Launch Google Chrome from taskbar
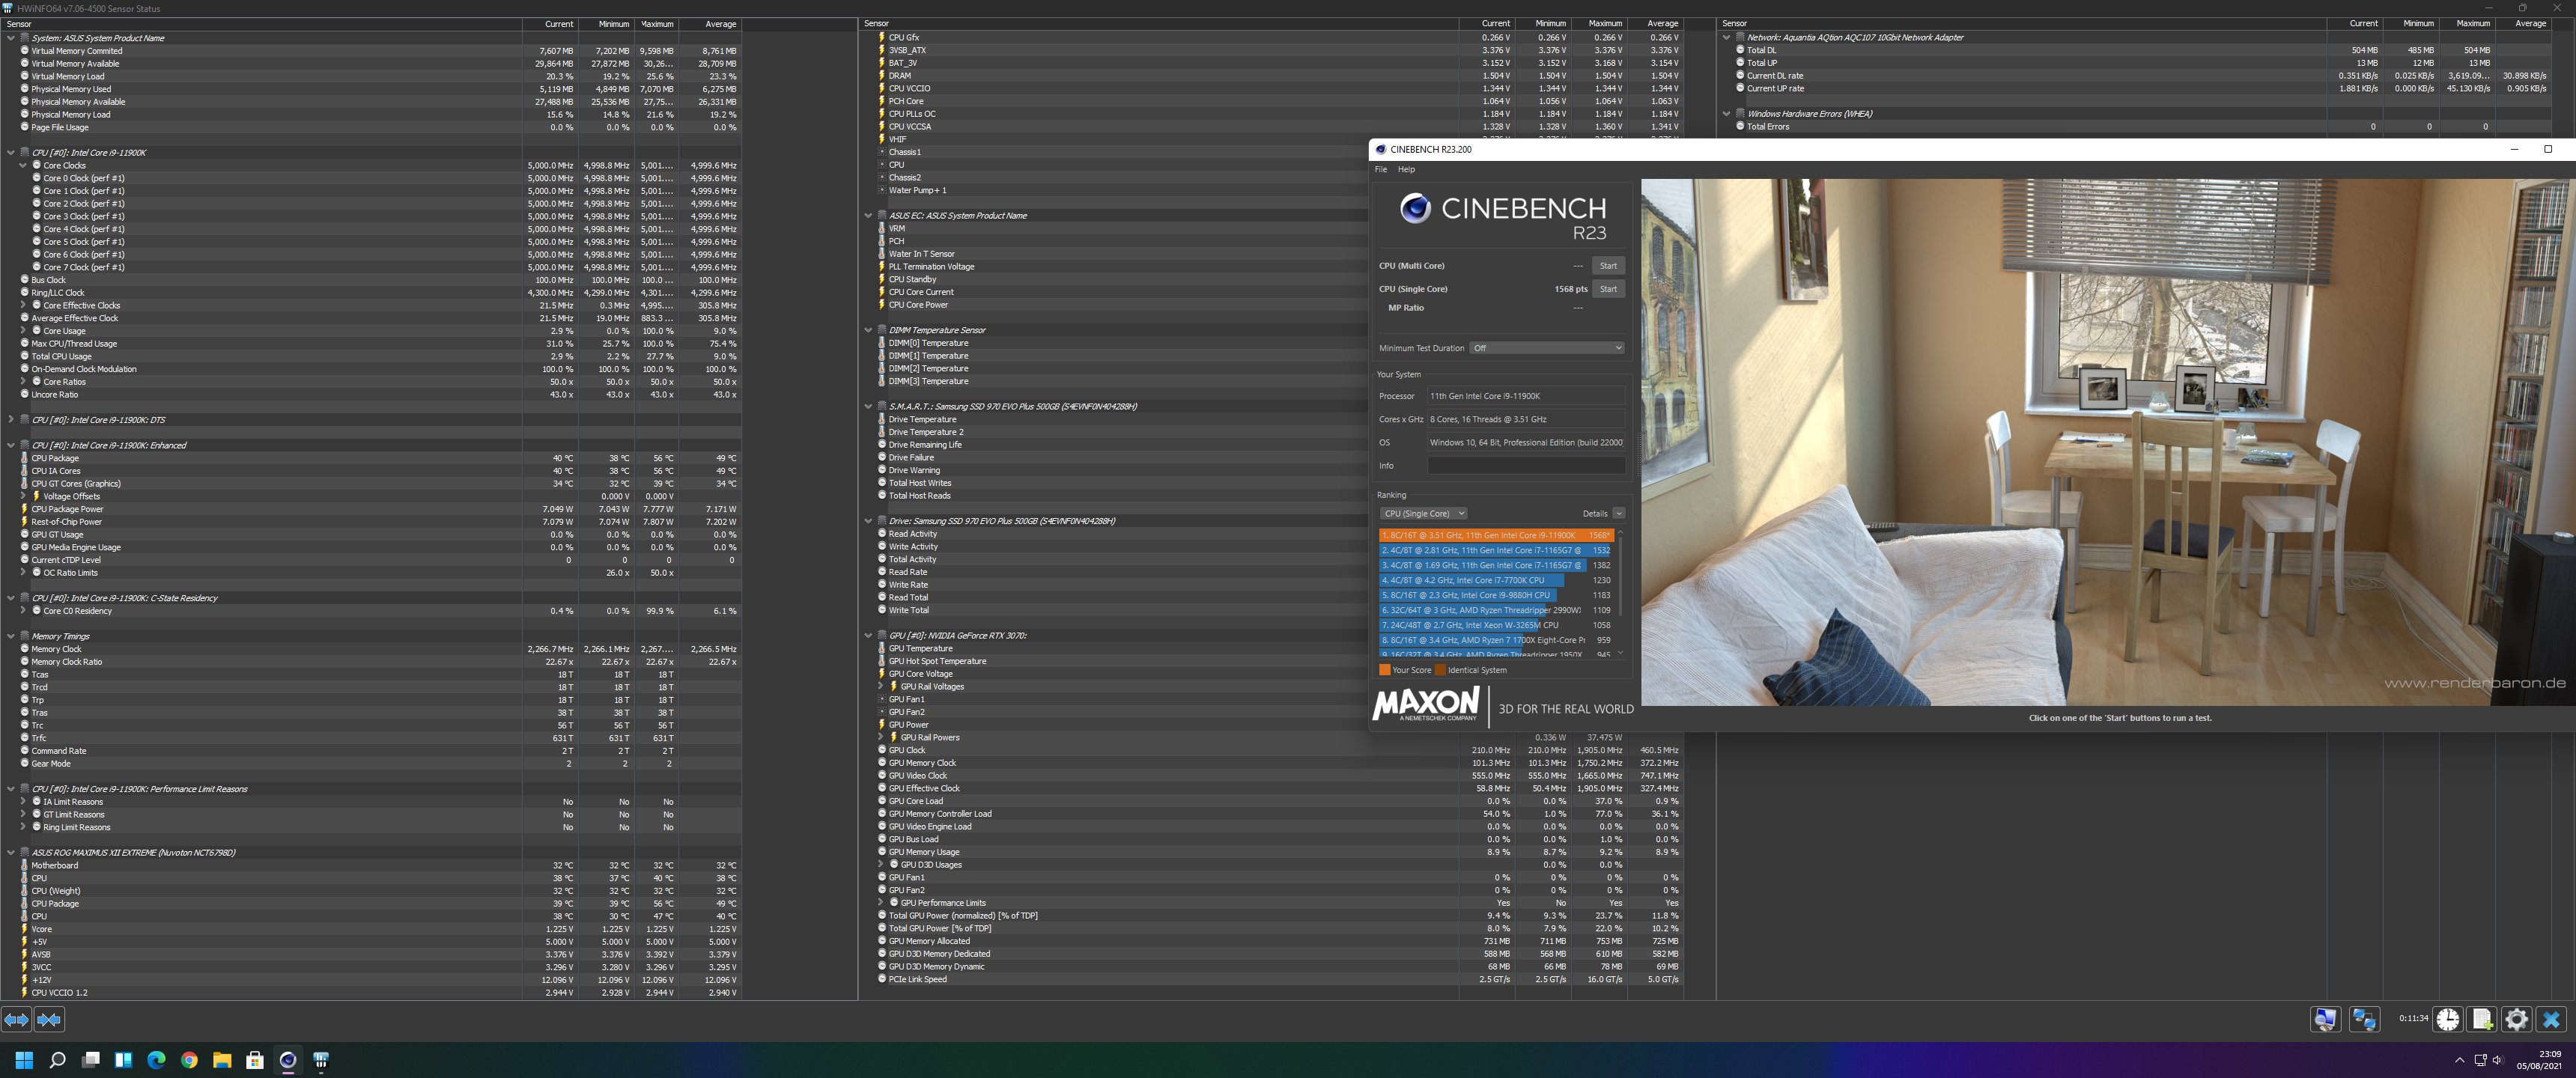The height and width of the screenshot is (1078, 2576). (189, 1060)
